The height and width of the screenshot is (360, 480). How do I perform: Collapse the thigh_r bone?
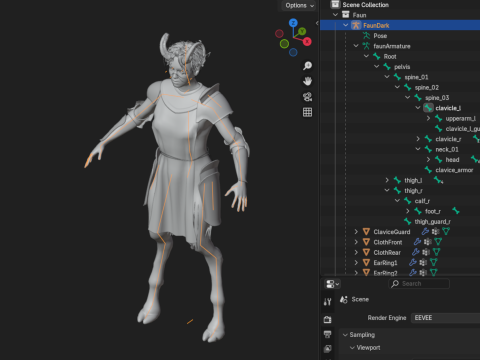tap(387, 191)
